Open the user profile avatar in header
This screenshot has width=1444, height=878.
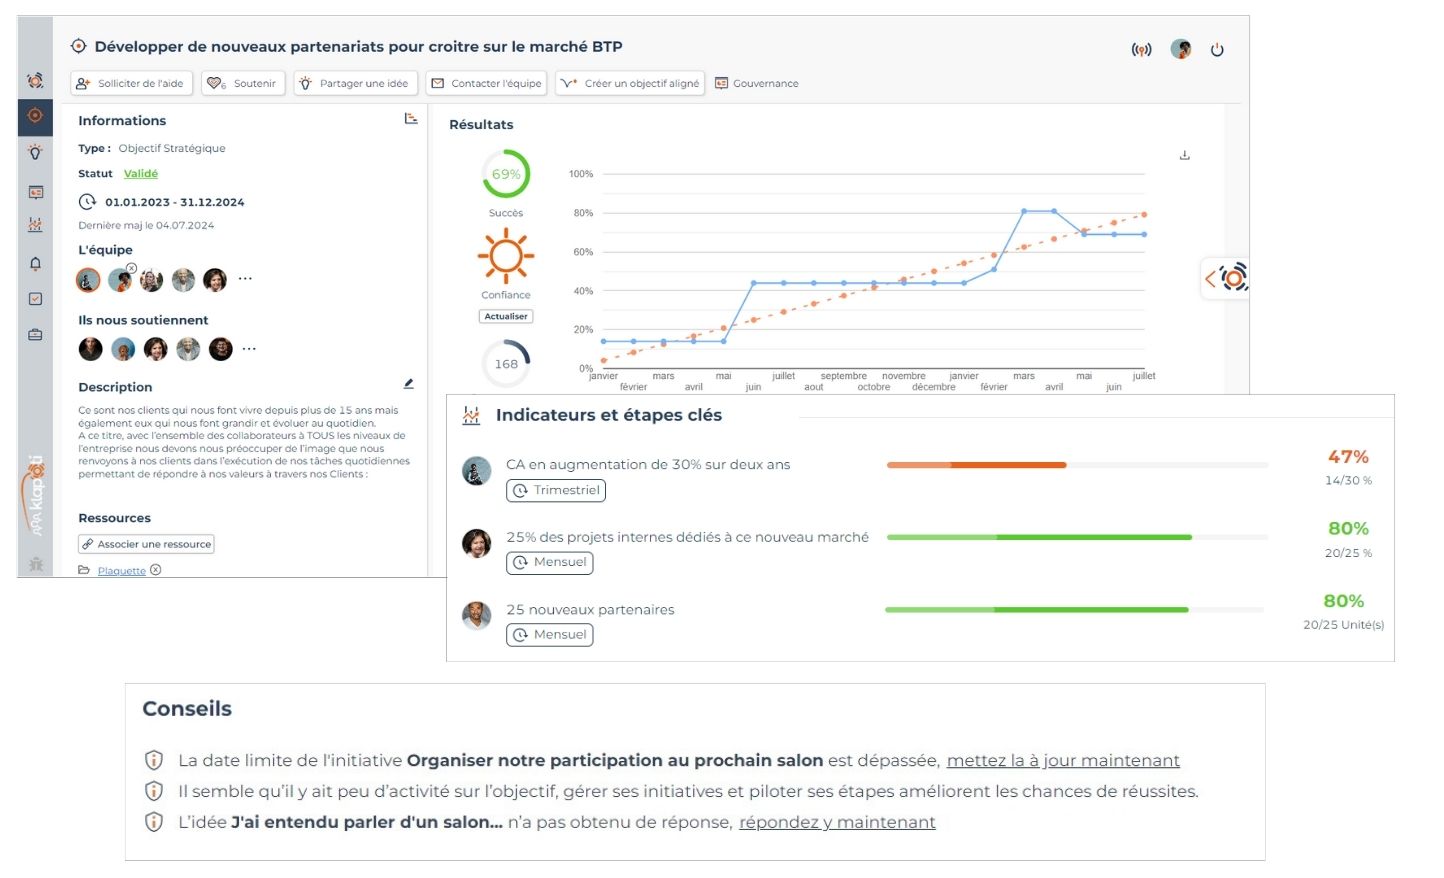coord(1181,49)
